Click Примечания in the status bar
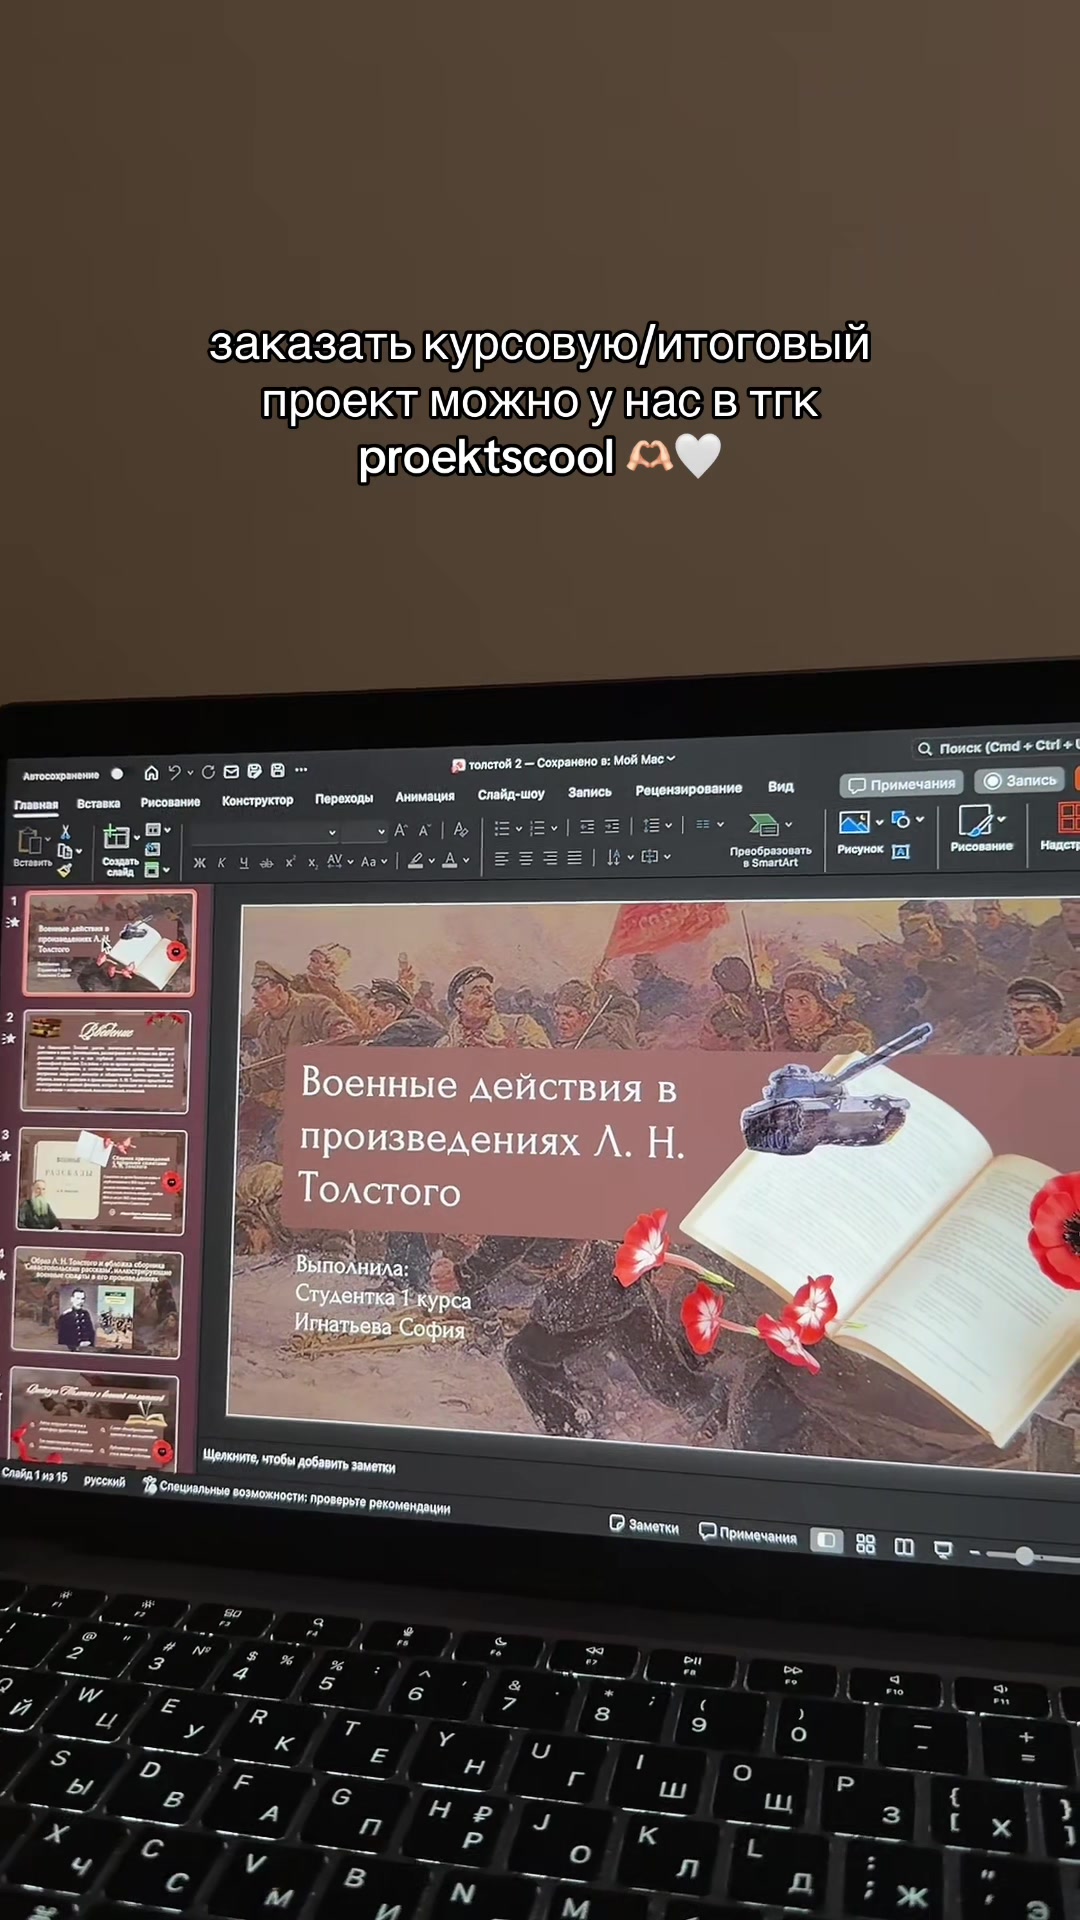This screenshot has width=1080, height=1920. coord(747,1534)
